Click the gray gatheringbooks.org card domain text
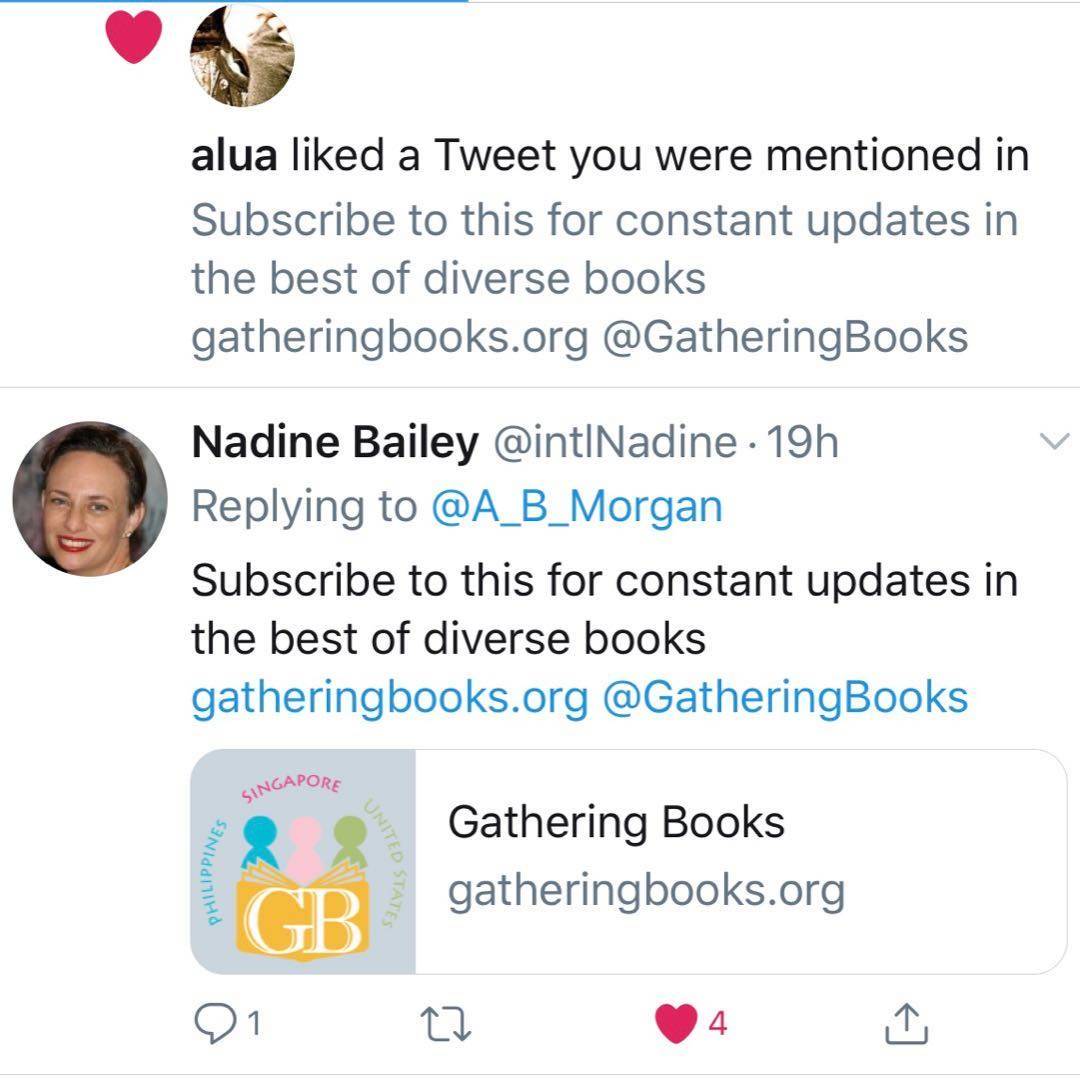 click(x=646, y=890)
